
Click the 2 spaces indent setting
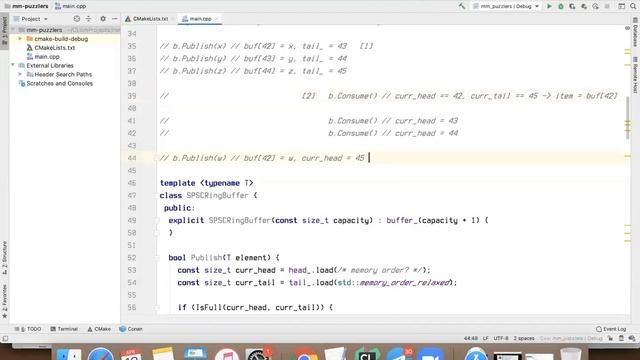(x=524, y=338)
